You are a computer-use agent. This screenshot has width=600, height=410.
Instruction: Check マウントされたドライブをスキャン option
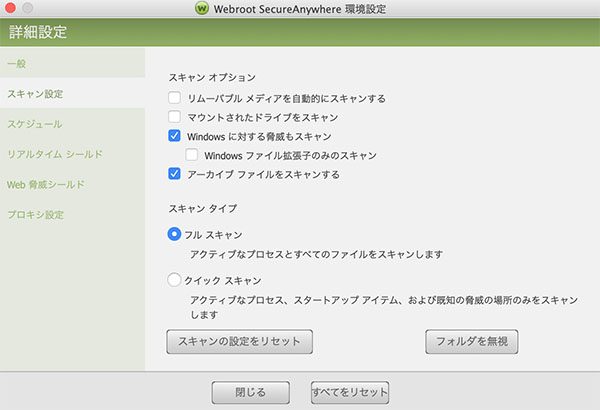(x=174, y=117)
